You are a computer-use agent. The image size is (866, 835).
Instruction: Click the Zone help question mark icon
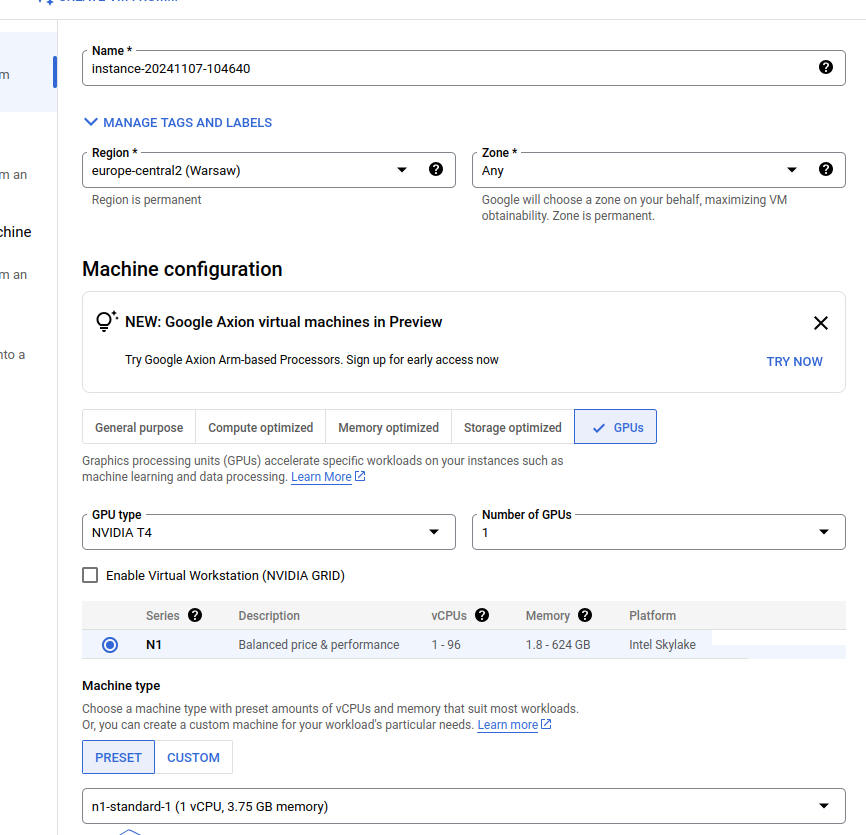825,170
